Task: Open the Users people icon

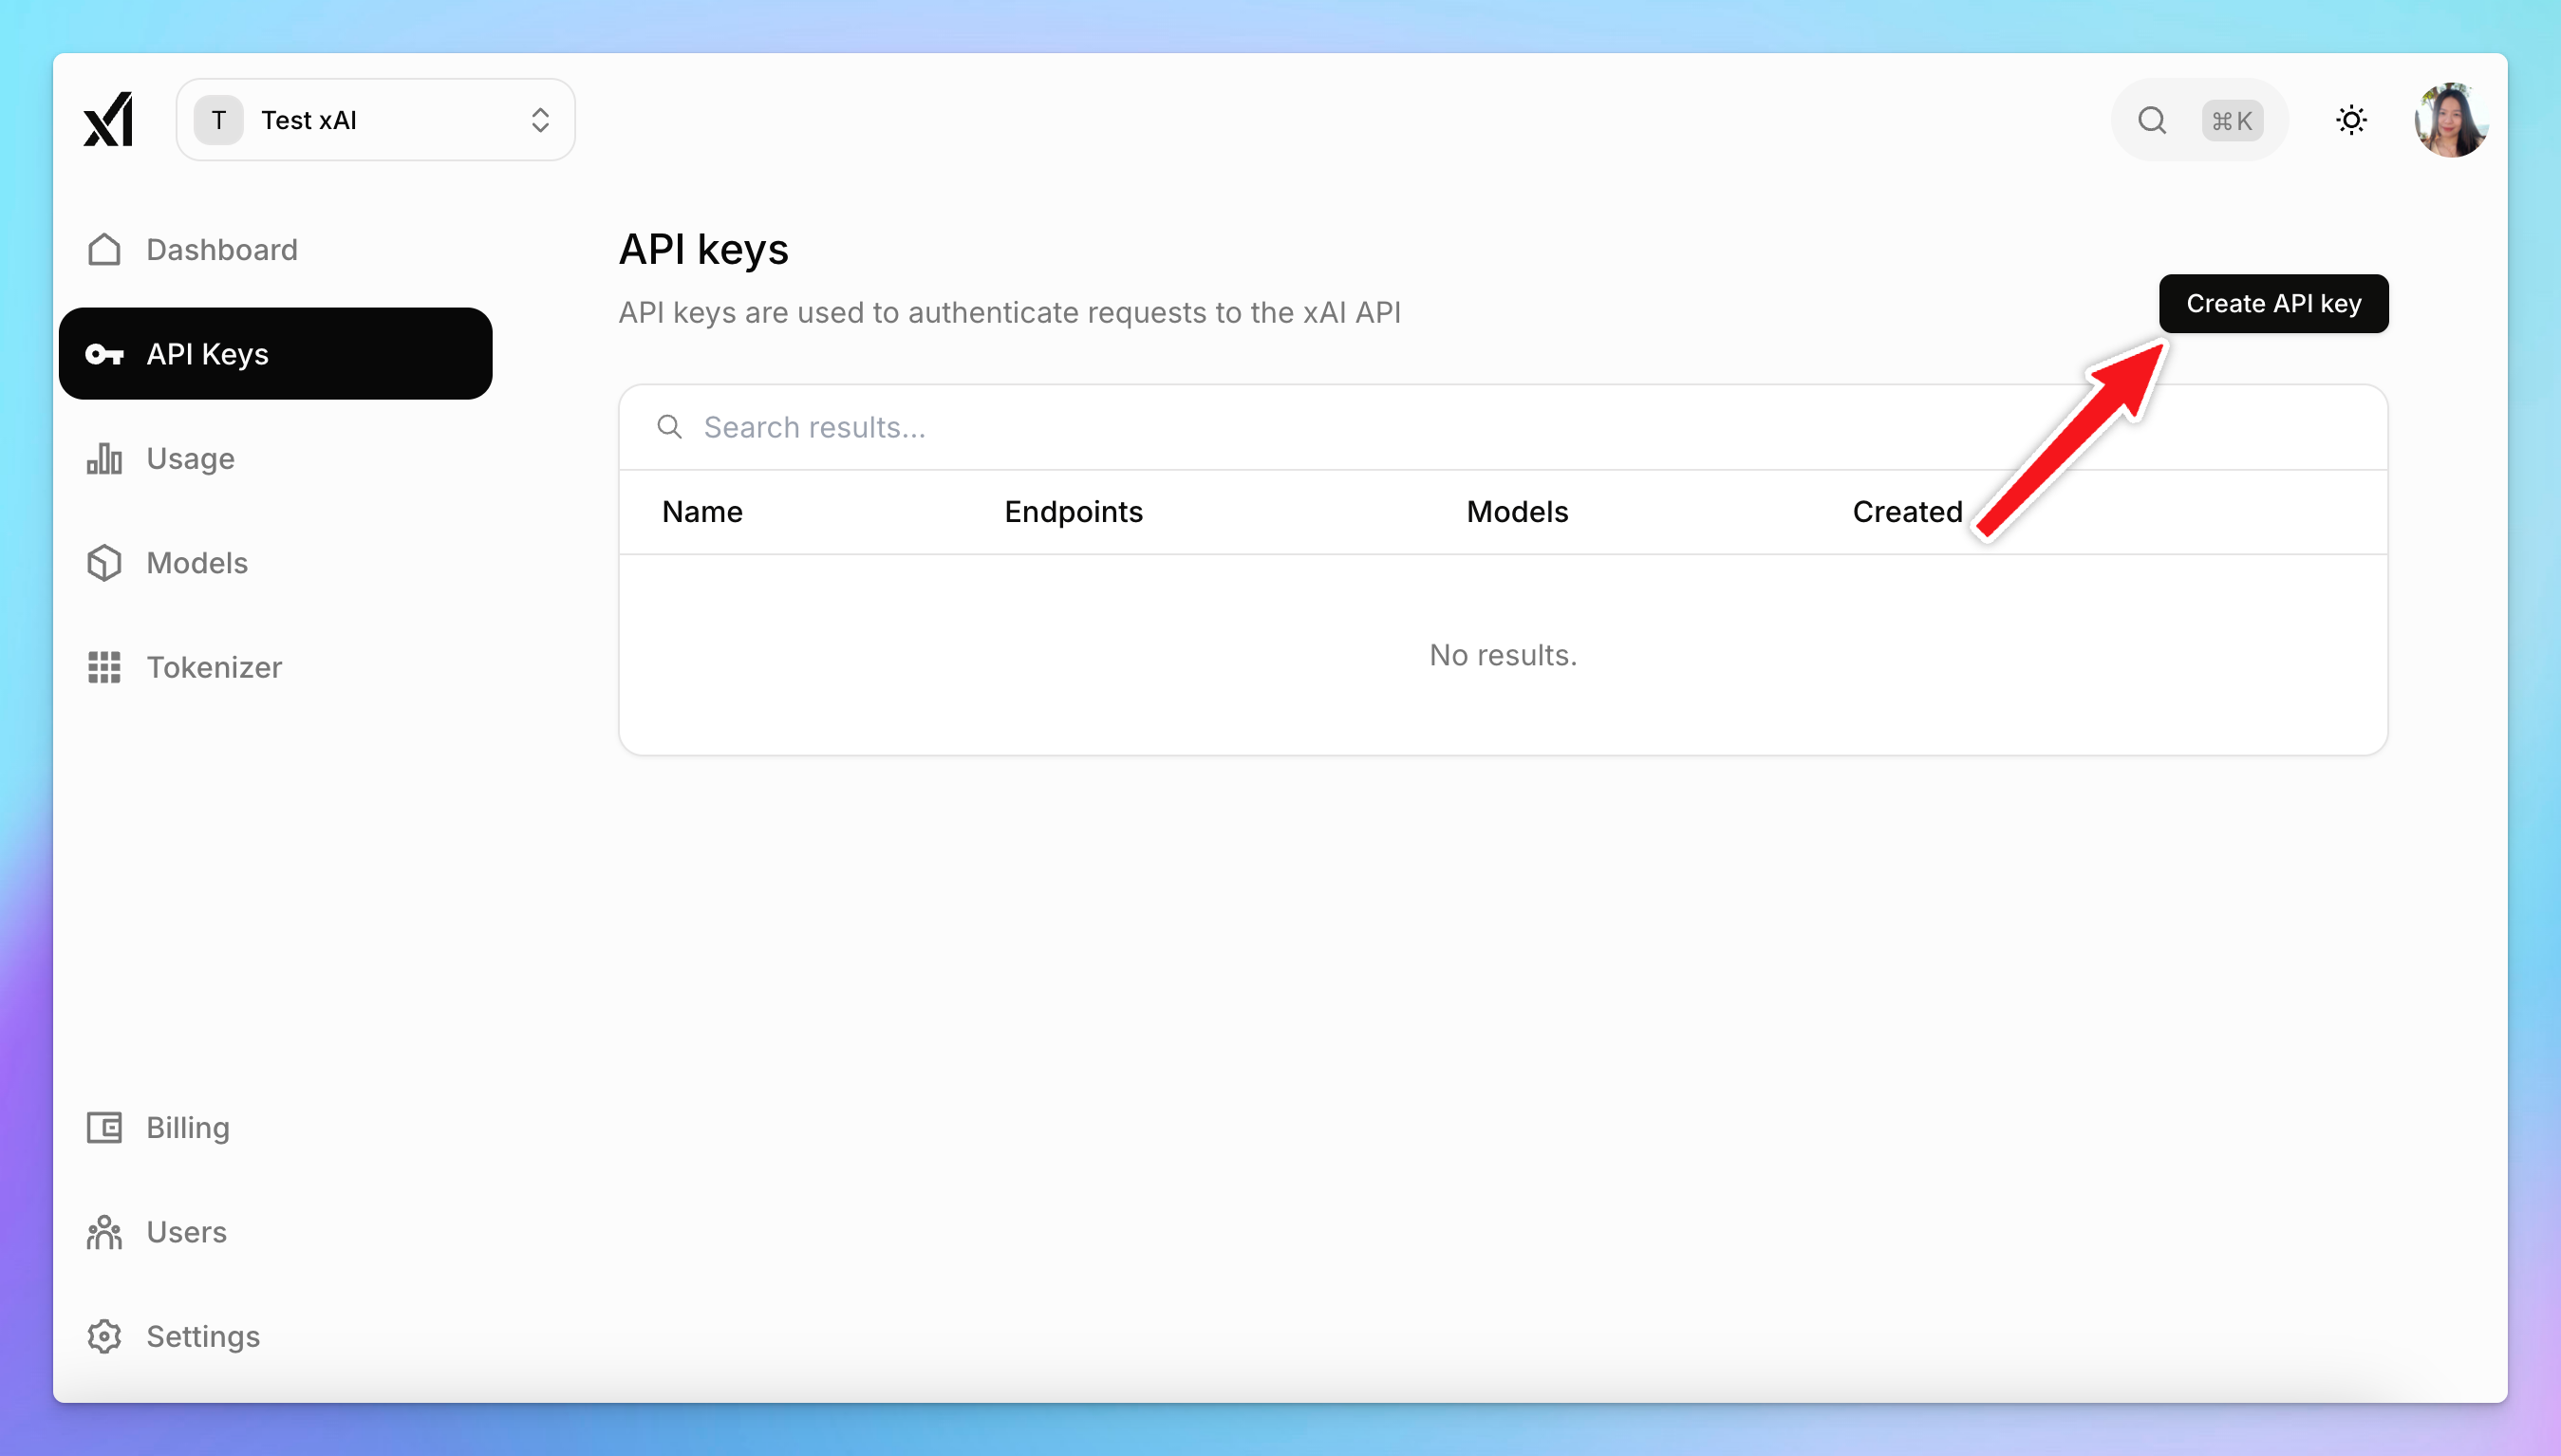Action: coord(104,1232)
